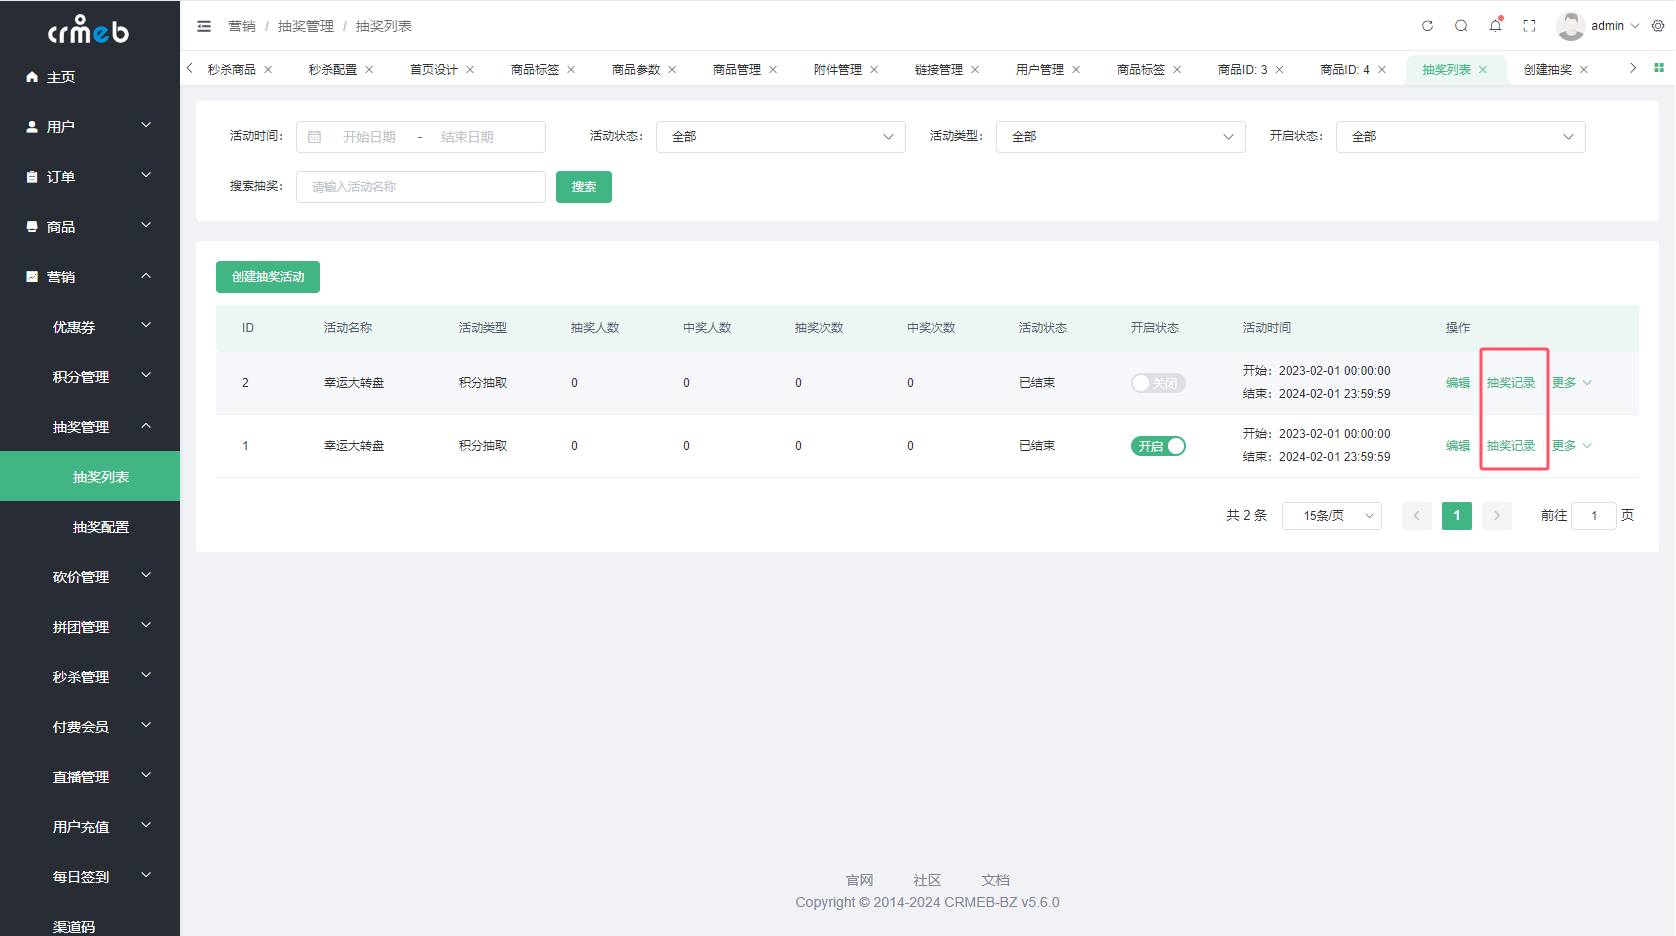Click the 搜索 search button
The height and width of the screenshot is (936, 1676).
pyautogui.click(x=583, y=186)
